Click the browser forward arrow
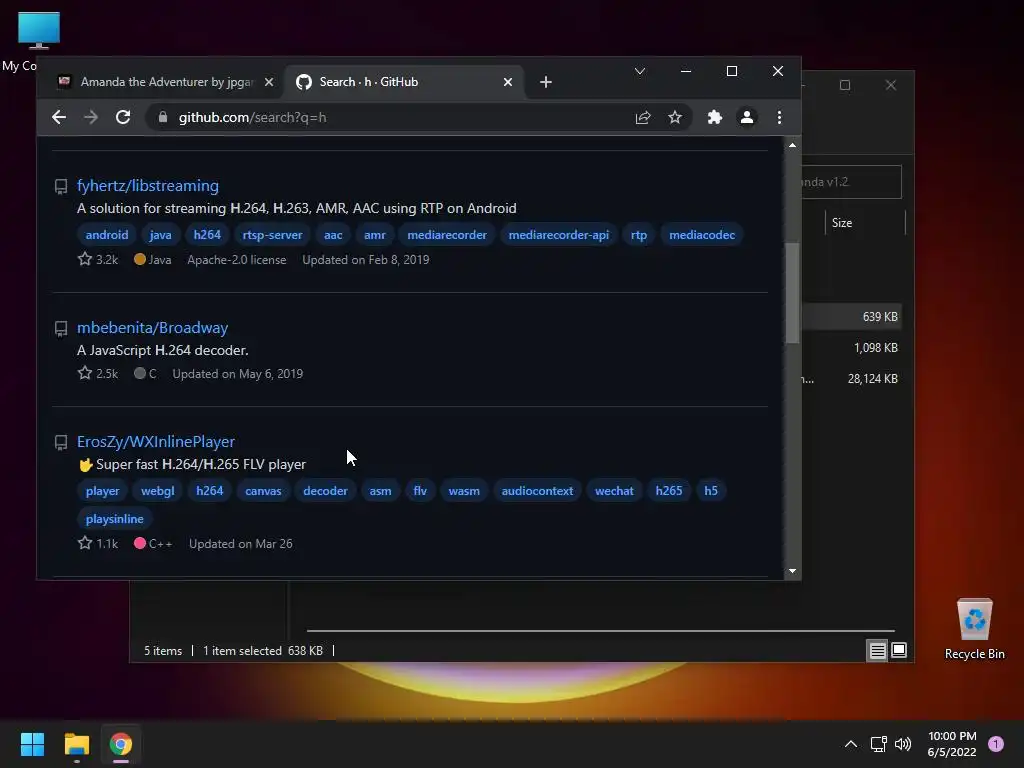The width and height of the screenshot is (1024, 768). pos(91,118)
